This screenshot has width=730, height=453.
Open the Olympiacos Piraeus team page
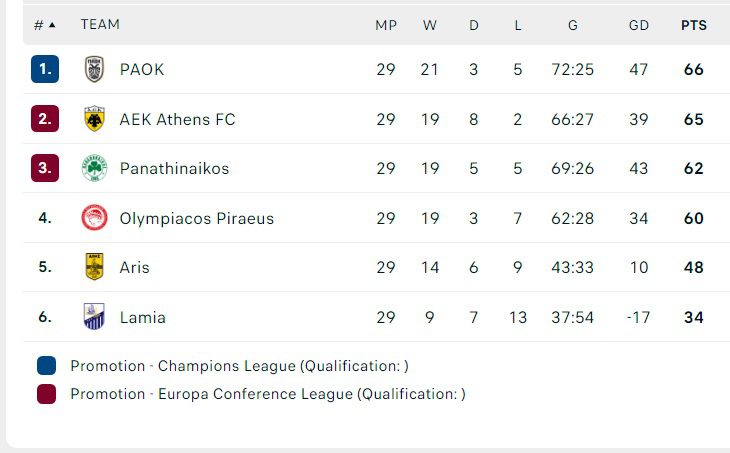click(x=196, y=218)
